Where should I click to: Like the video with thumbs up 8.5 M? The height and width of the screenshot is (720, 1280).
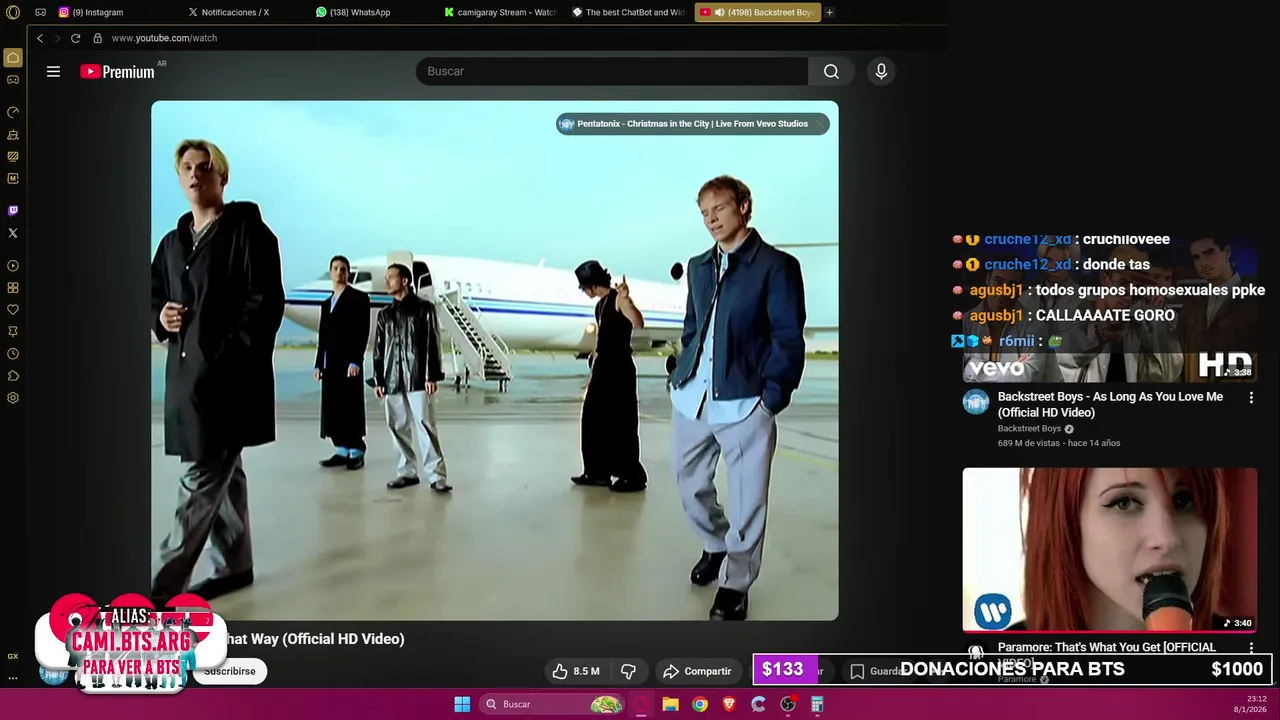(576, 671)
